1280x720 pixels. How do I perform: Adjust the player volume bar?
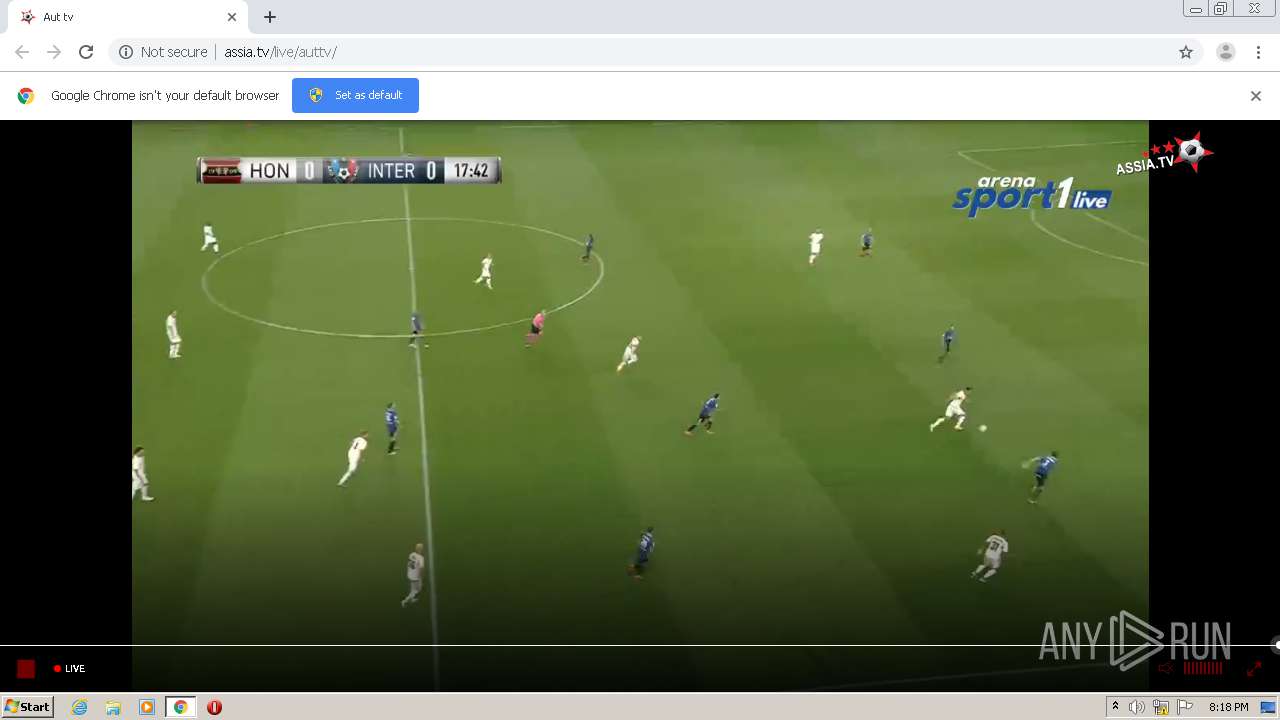[x=1203, y=668]
